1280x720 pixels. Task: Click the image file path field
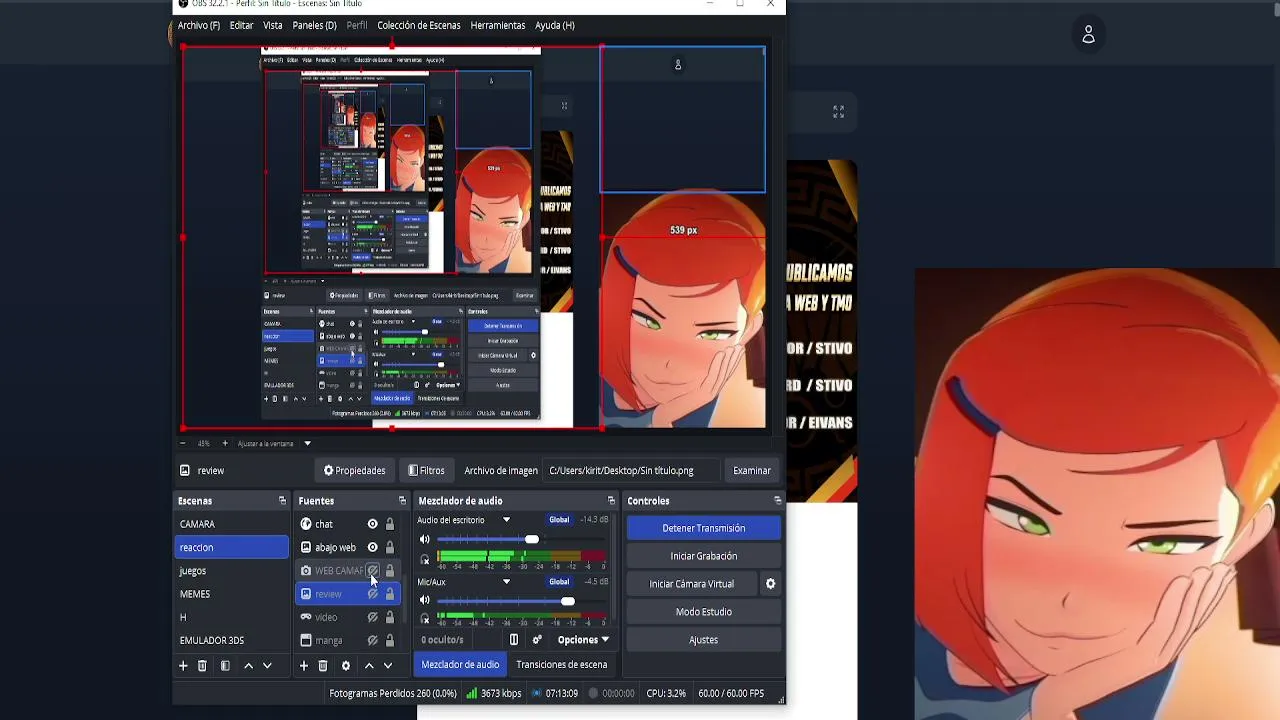pyautogui.click(x=632, y=471)
